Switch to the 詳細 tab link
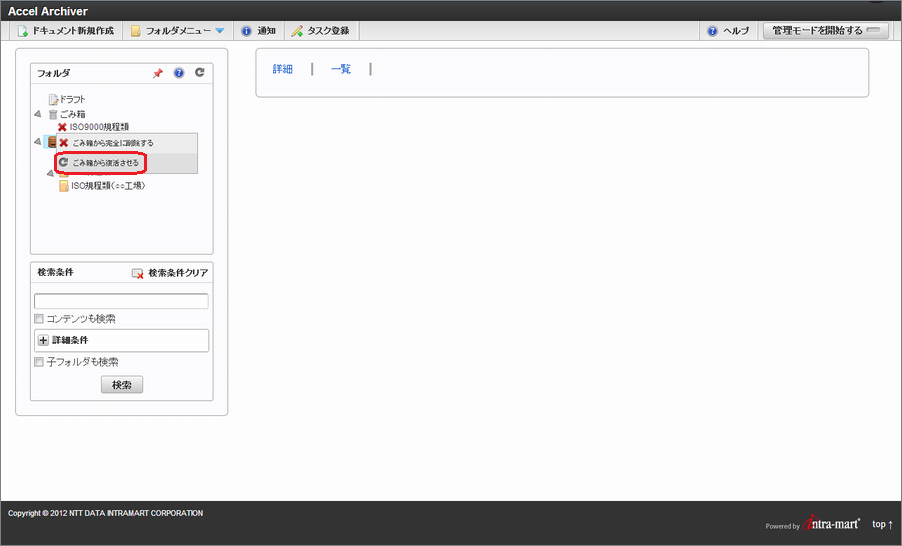The width and height of the screenshot is (902, 546). [x=282, y=69]
